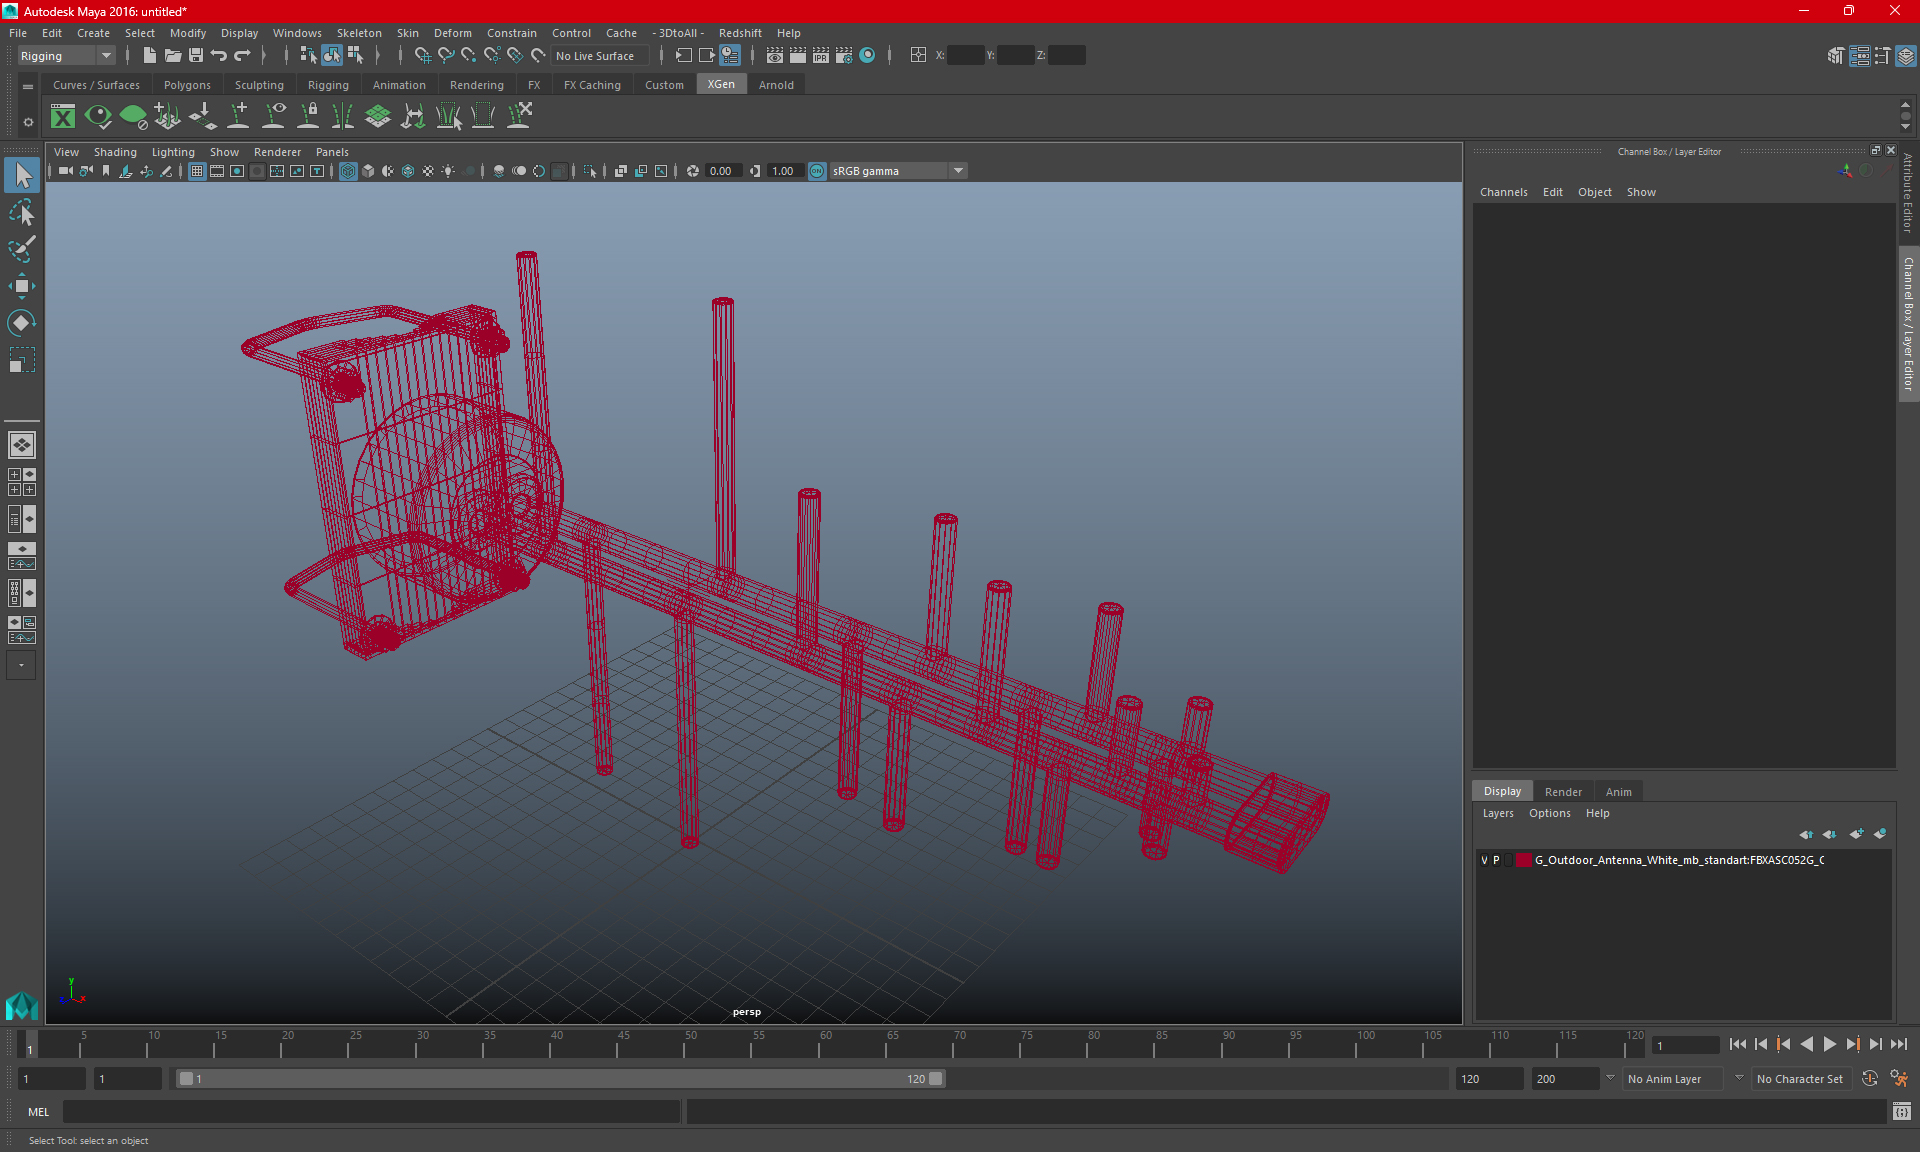Screen dimensions: 1920x1152
Task: Select the G_Outdoor_Antenna_White layer row
Action: click(1682, 860)
